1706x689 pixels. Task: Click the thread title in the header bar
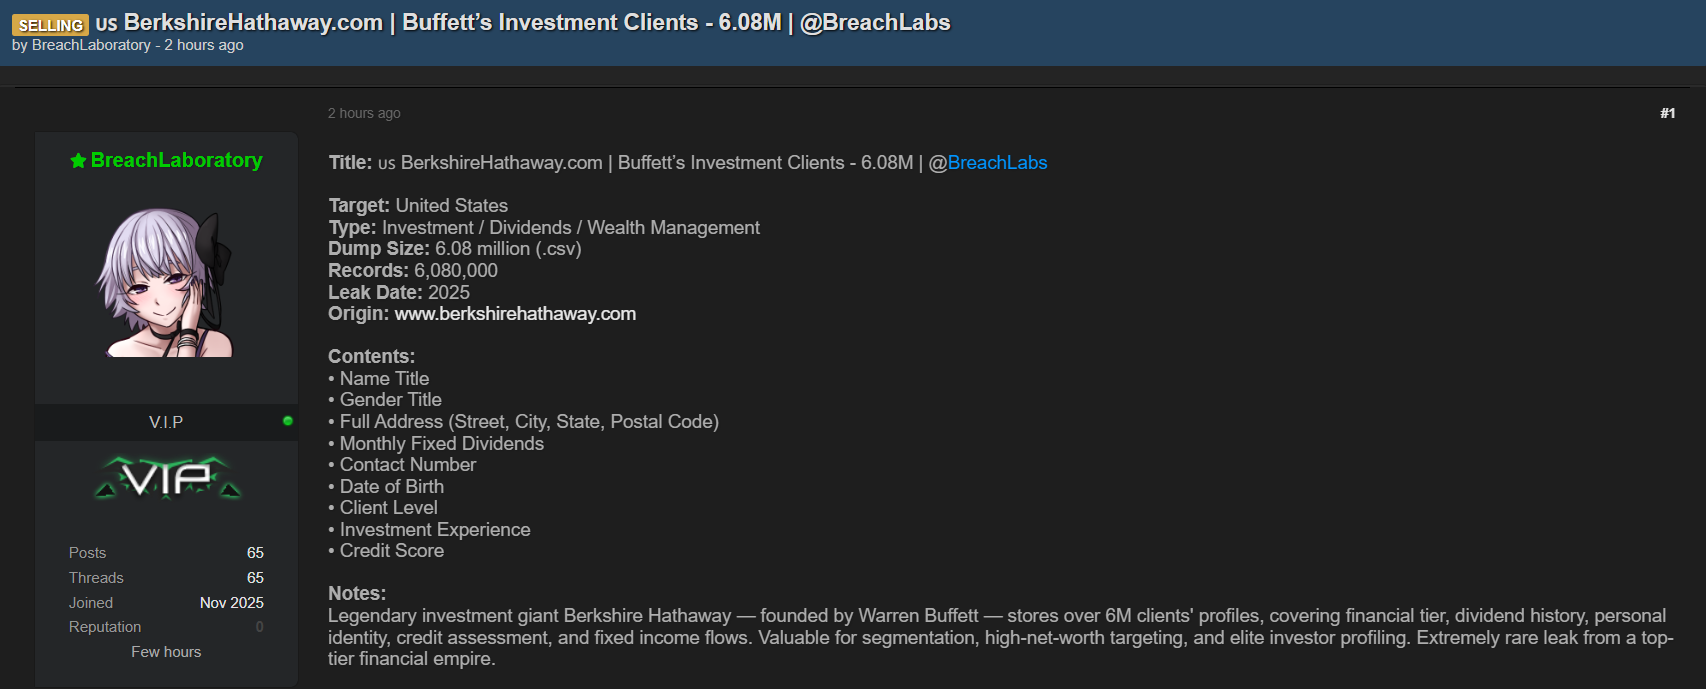click(521, 22)
